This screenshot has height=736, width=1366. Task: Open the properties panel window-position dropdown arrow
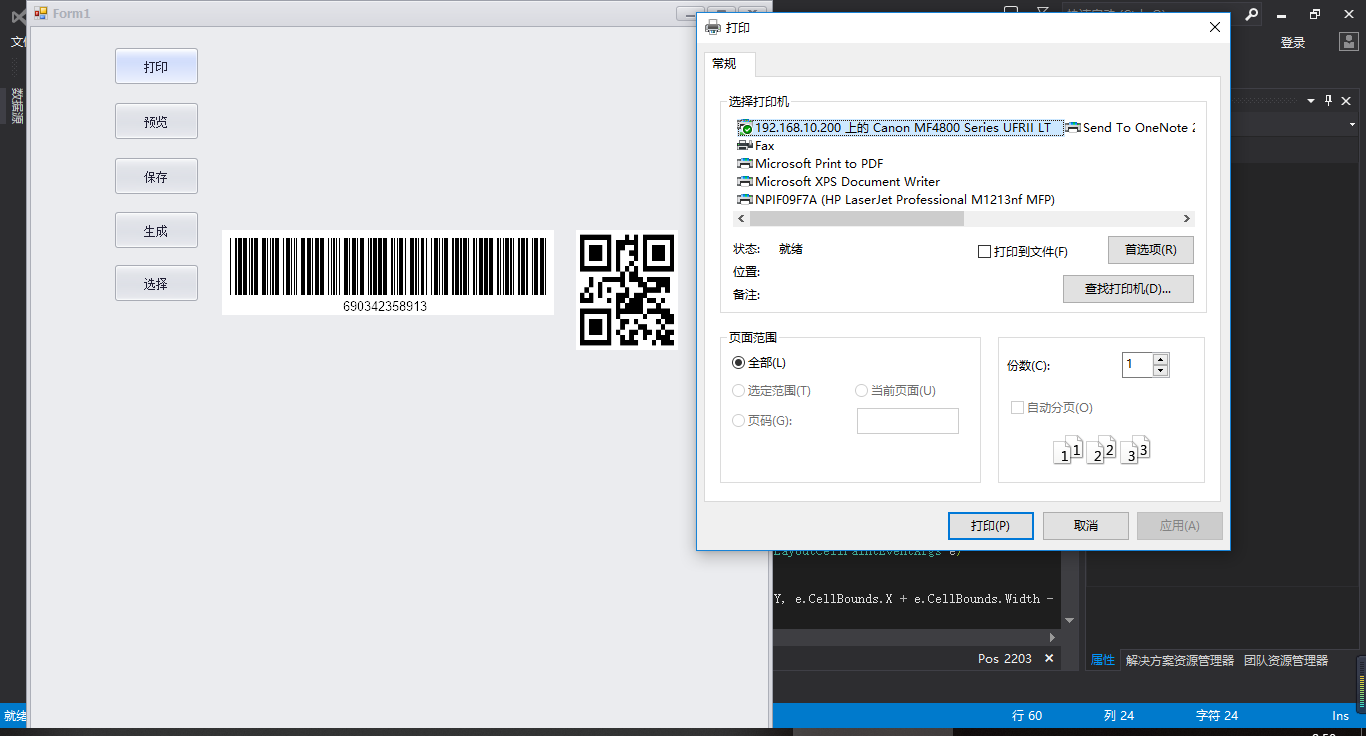point(1310,100)
